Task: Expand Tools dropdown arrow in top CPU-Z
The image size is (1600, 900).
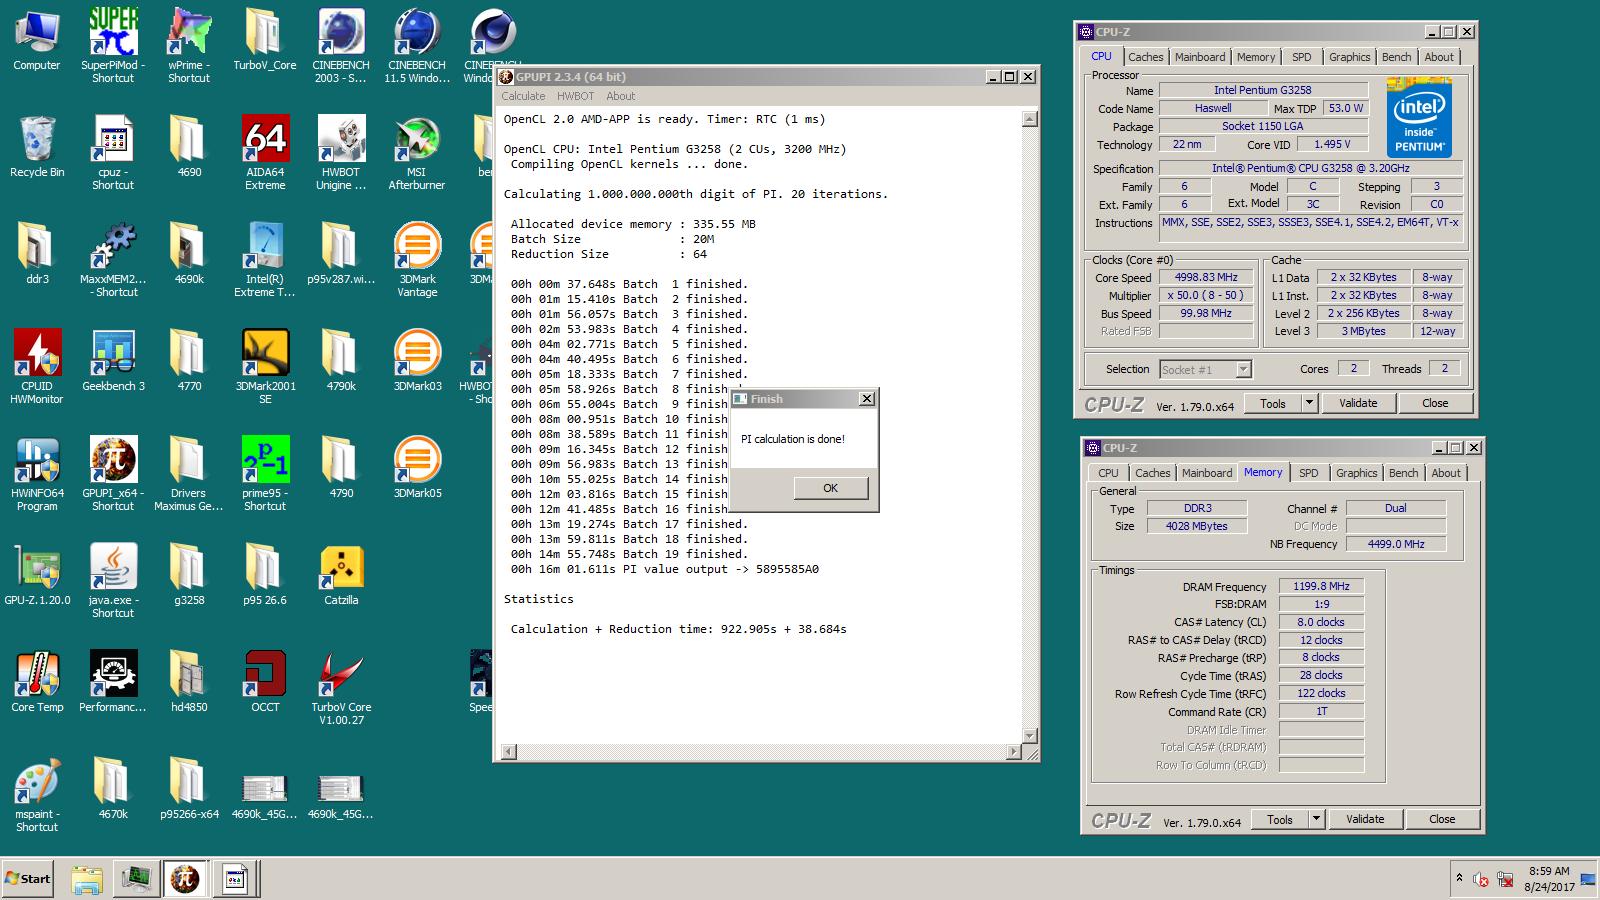Action: [x=1309, y=403]
